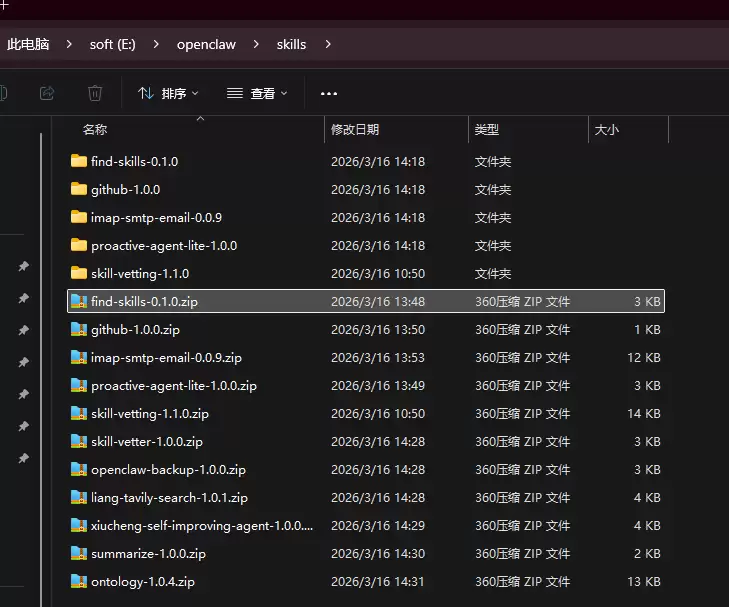Select file name ontology-1.0.4.zip

[143, 581]
